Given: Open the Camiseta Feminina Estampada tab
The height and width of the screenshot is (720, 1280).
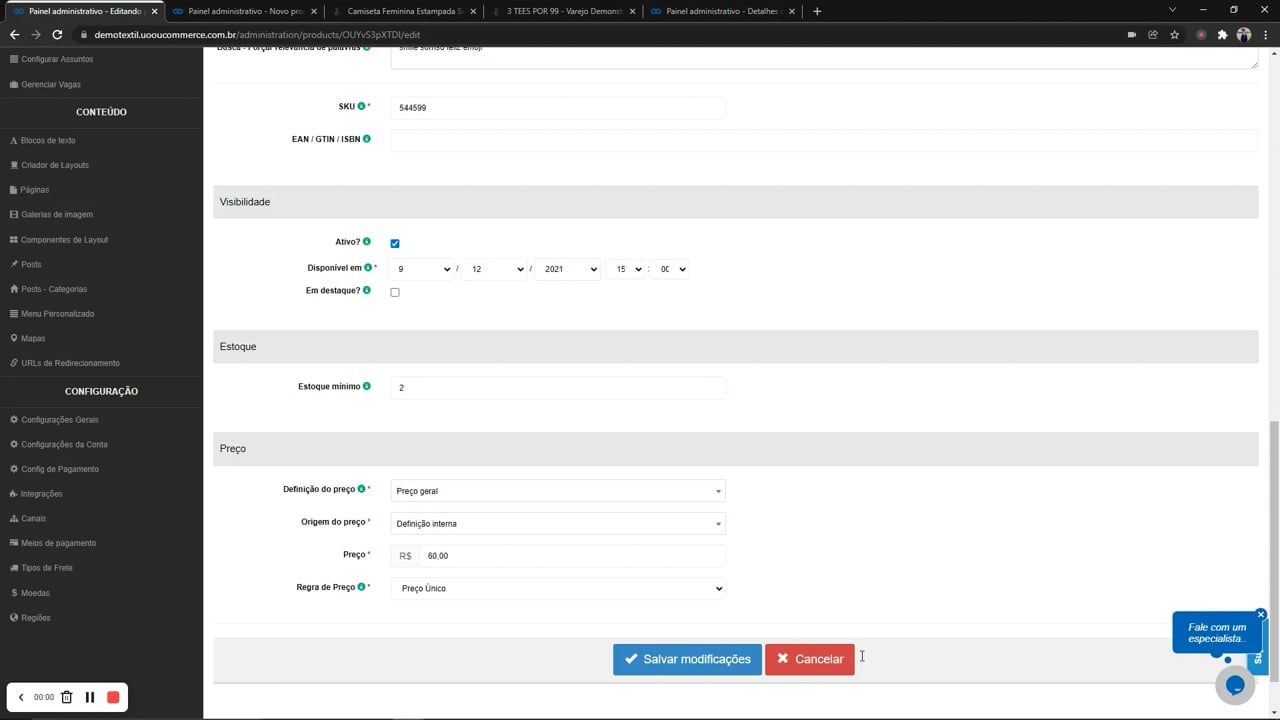Looking at the screenshot, I should point(398,11).
